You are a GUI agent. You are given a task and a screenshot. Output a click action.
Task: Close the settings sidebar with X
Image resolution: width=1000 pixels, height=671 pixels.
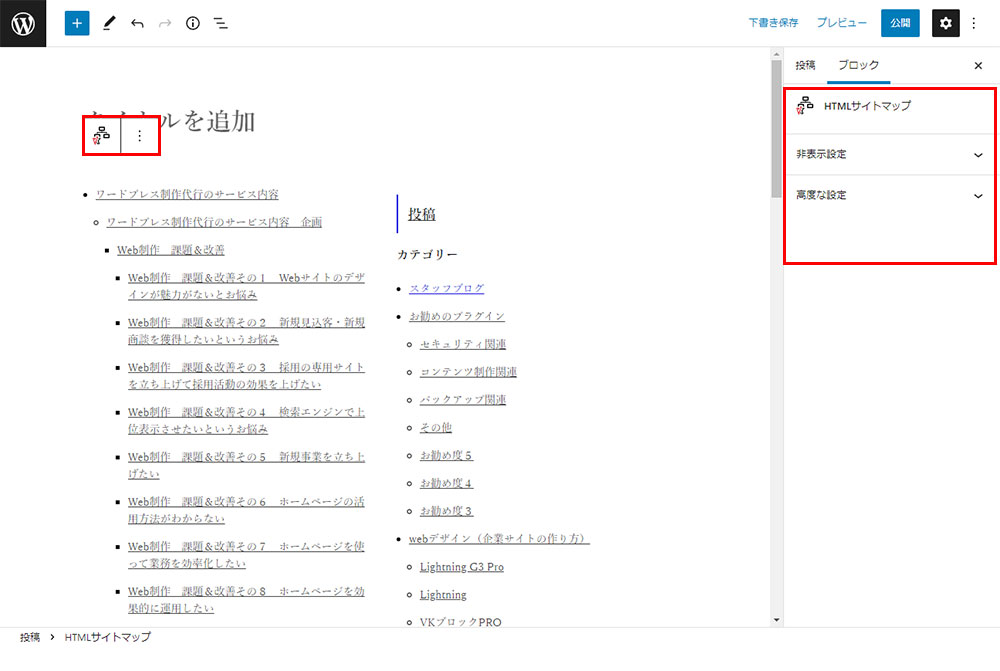pos(978,66)
